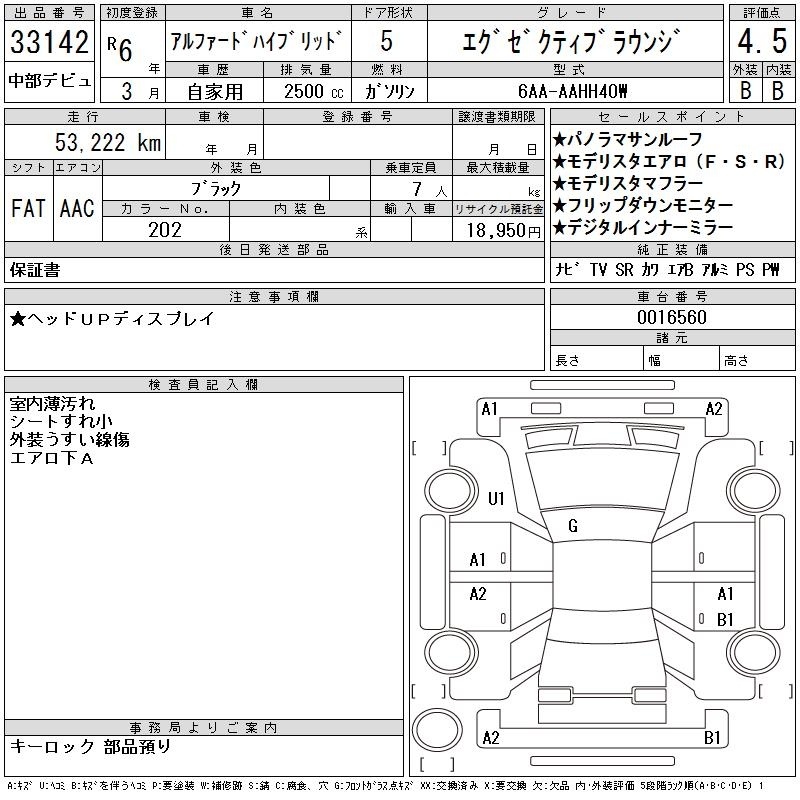The height and width of the screenshot is (800, 800).
Task: Click the color number 202
Action: (165, 230)
